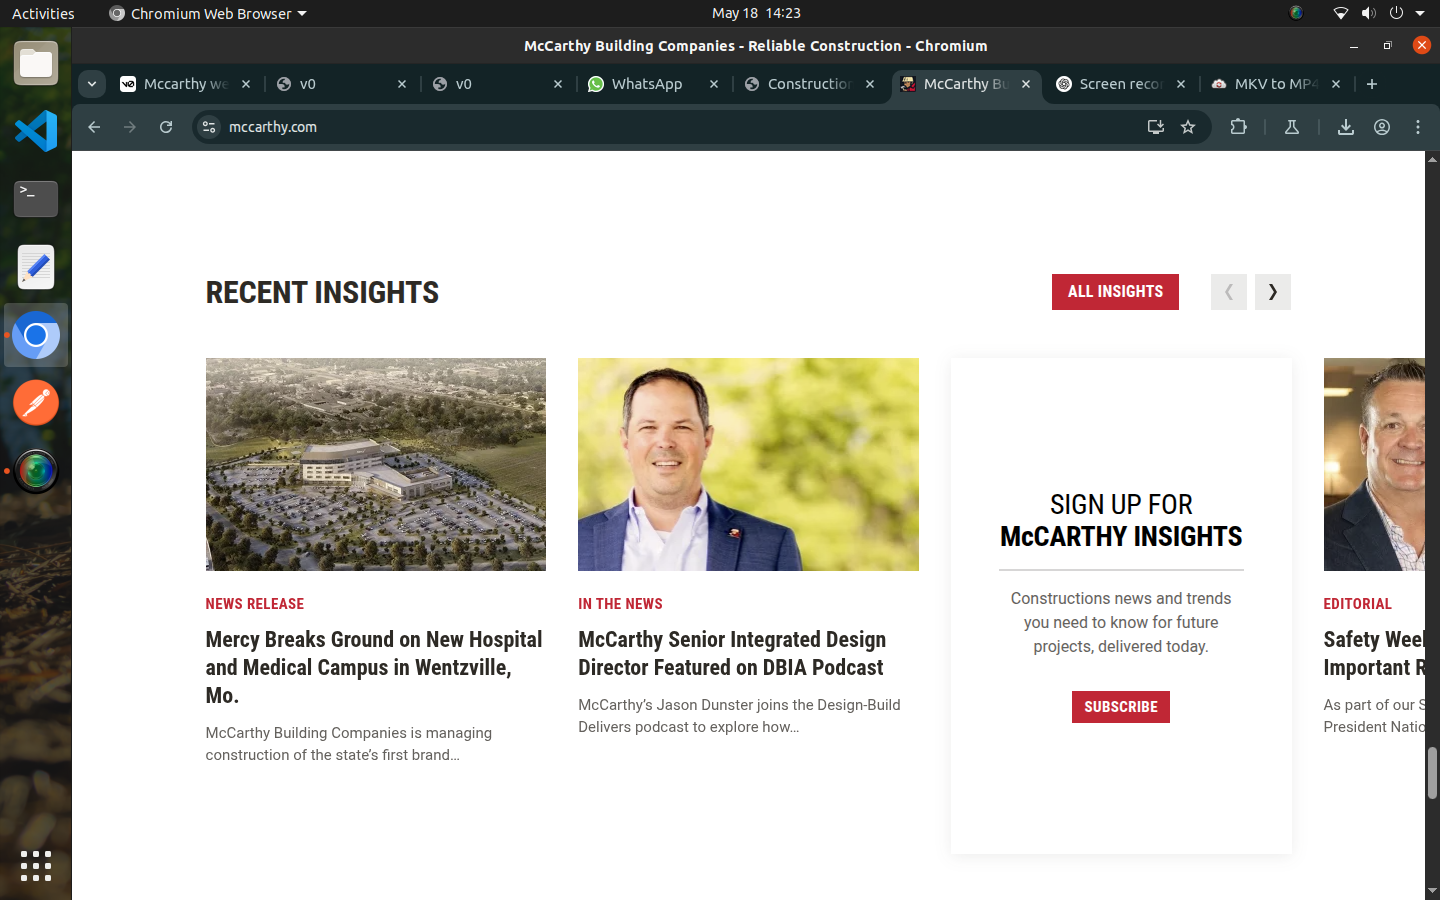Click the hospital campus aerial thumbnail
Screen dimensions: 1440x900
click(x=376, y=464)
